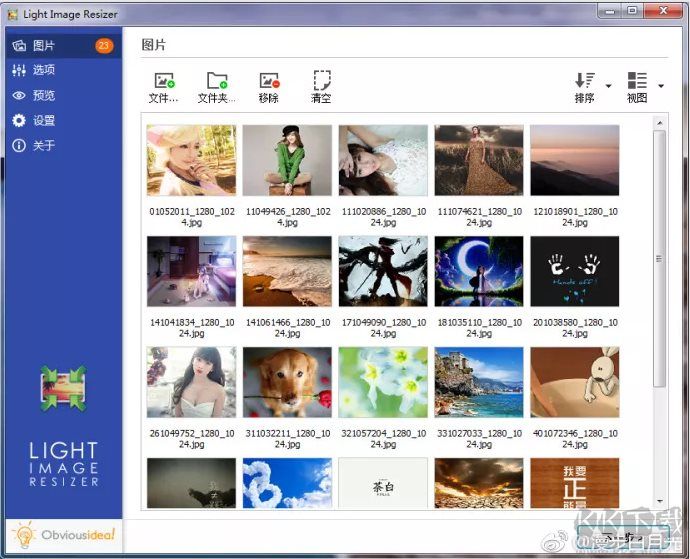Click the add folder toolbar icon
Screen dimensions: 690x559
point(217,82)
